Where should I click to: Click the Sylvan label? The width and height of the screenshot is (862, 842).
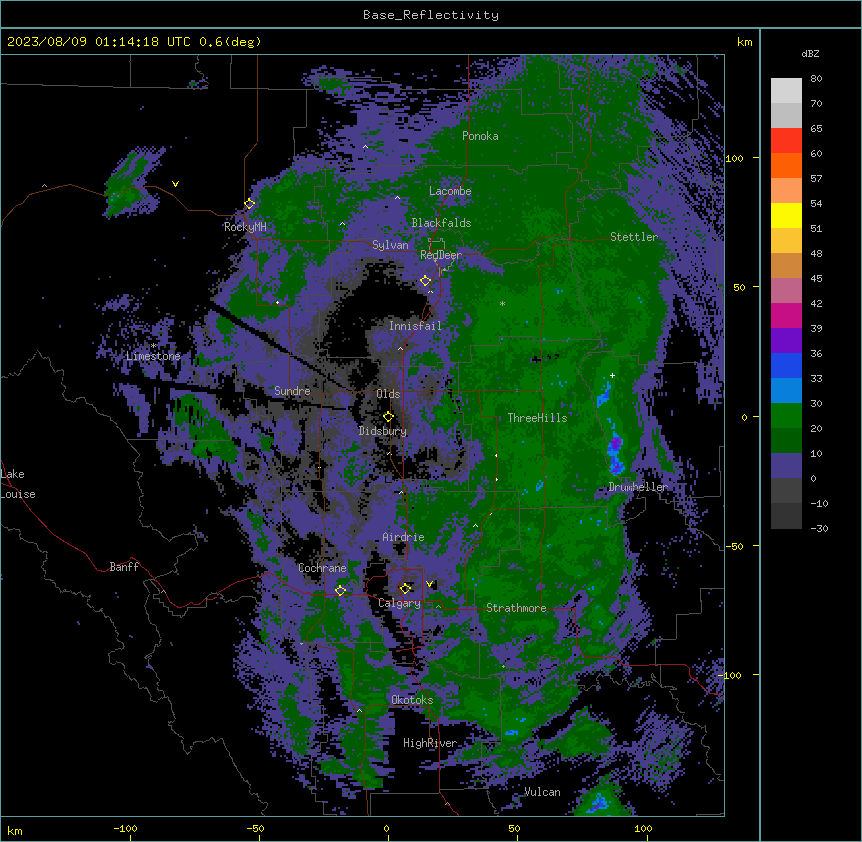point(390,245)
